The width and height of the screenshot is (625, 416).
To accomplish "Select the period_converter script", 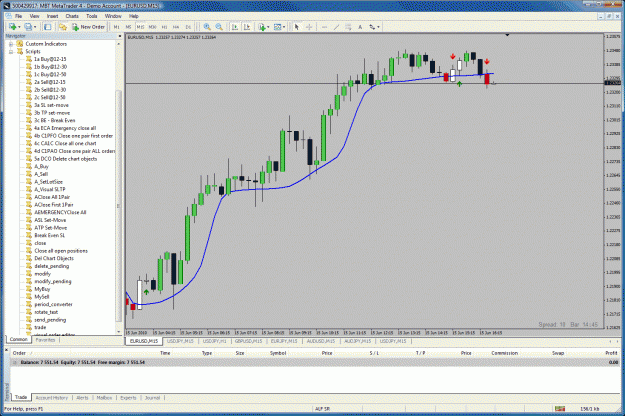I will pyautogui.click(x=53, y=304).
